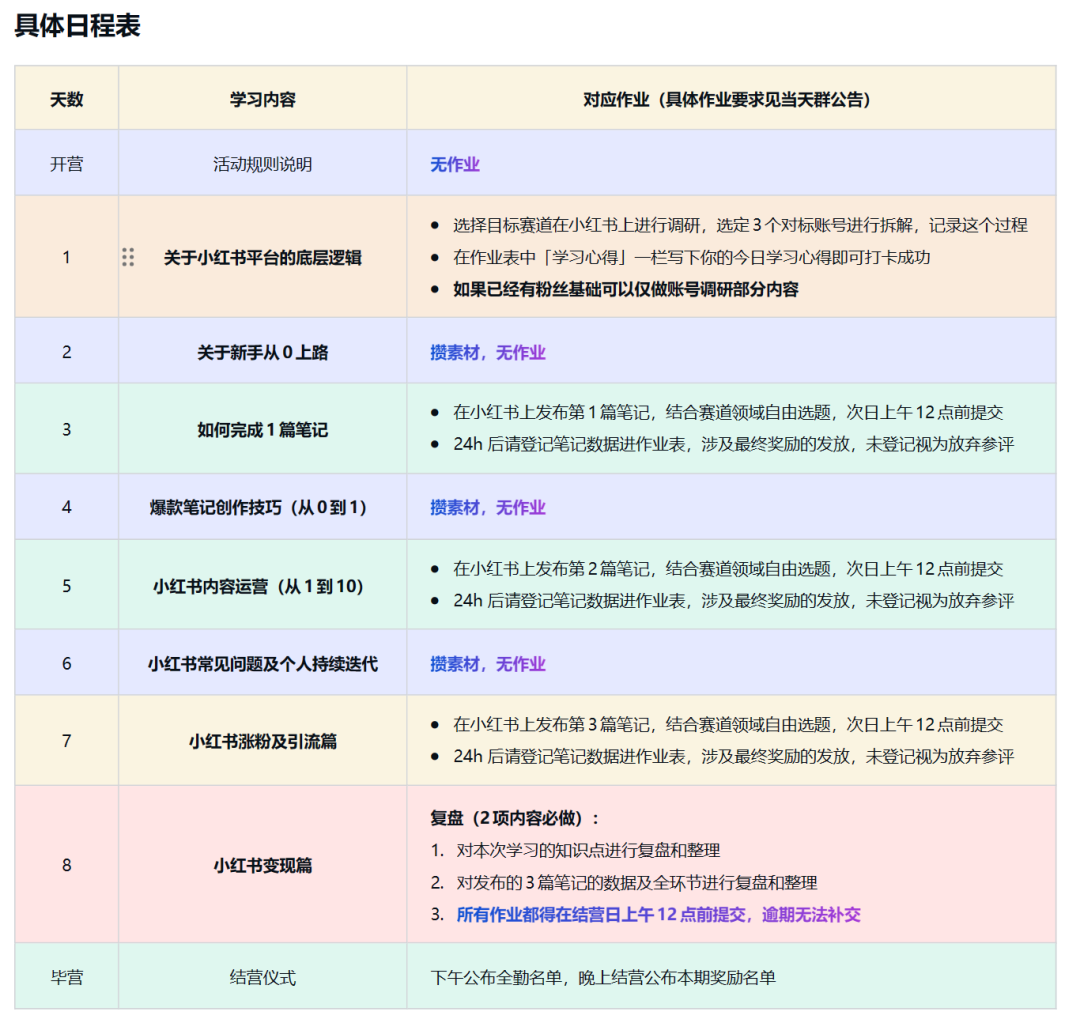This screenshot has width=1080, height=1023.
Task: Click day number 1 cell
Action: click(67, 257)
